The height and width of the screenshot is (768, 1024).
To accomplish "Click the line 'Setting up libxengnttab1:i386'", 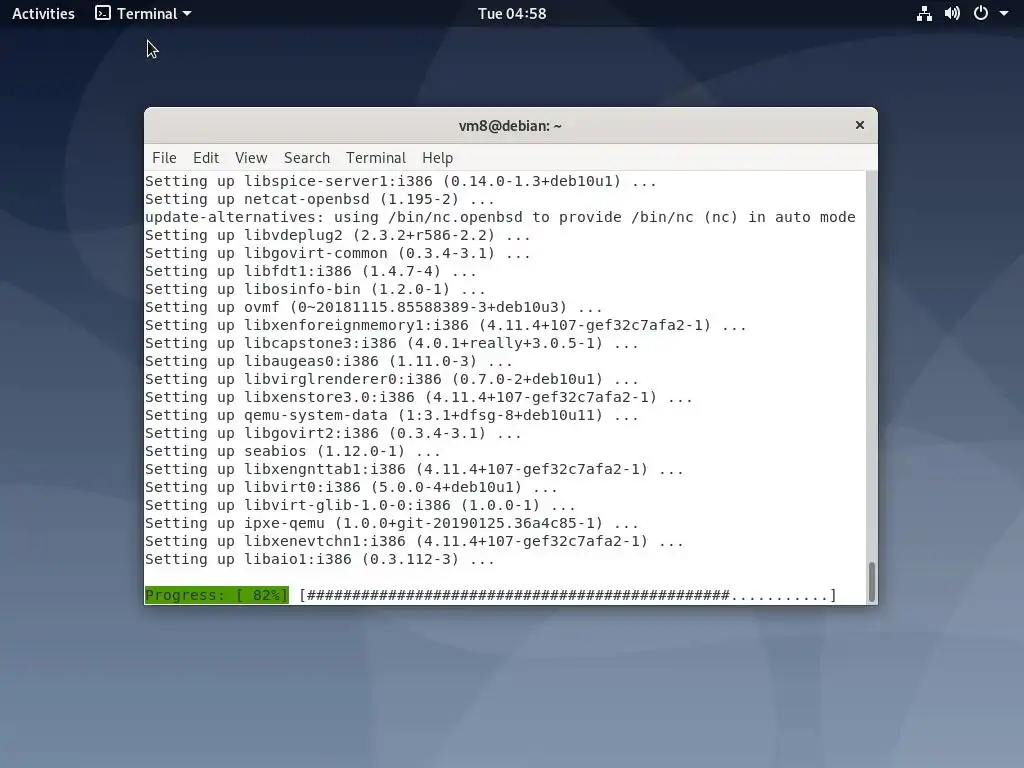I will 414,469.
